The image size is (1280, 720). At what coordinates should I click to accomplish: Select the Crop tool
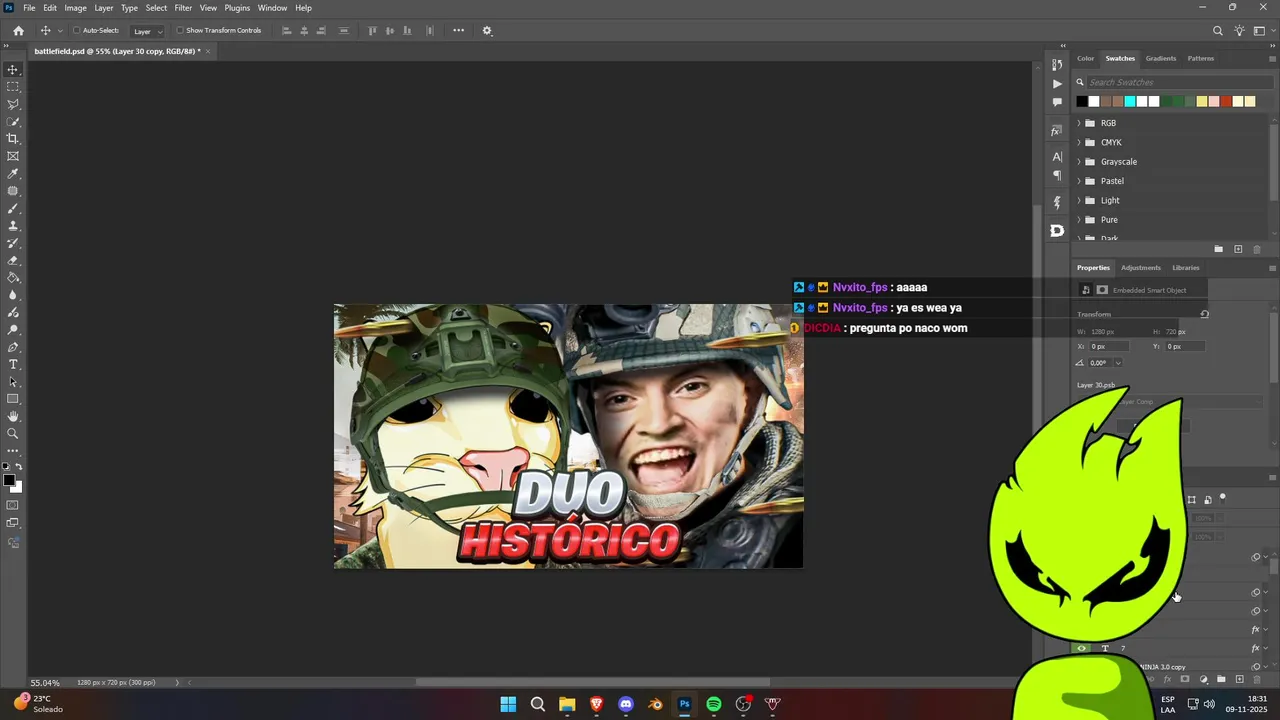(x=13, y=139)
